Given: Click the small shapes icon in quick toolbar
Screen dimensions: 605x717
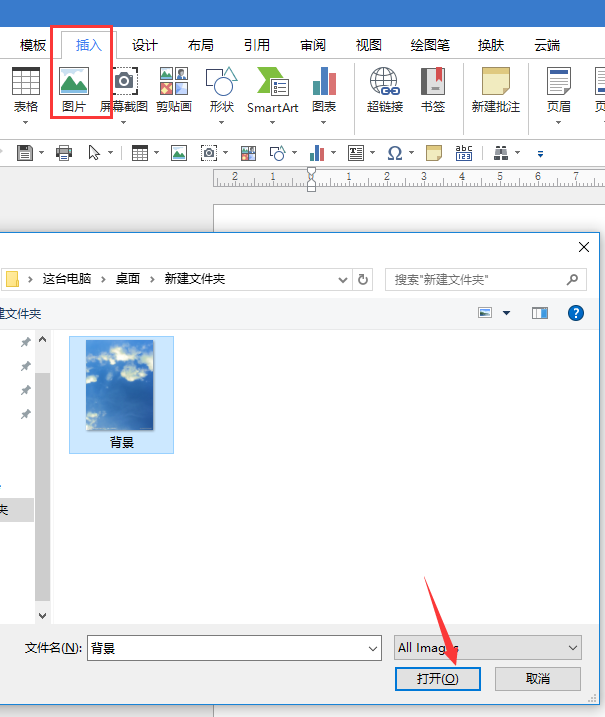Looking at the screenshot, I should click(278, 153).
